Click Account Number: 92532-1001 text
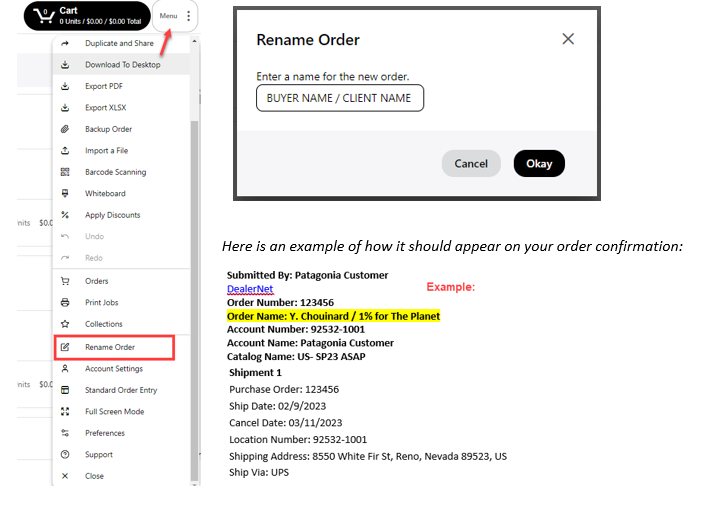 click(296, 330)
